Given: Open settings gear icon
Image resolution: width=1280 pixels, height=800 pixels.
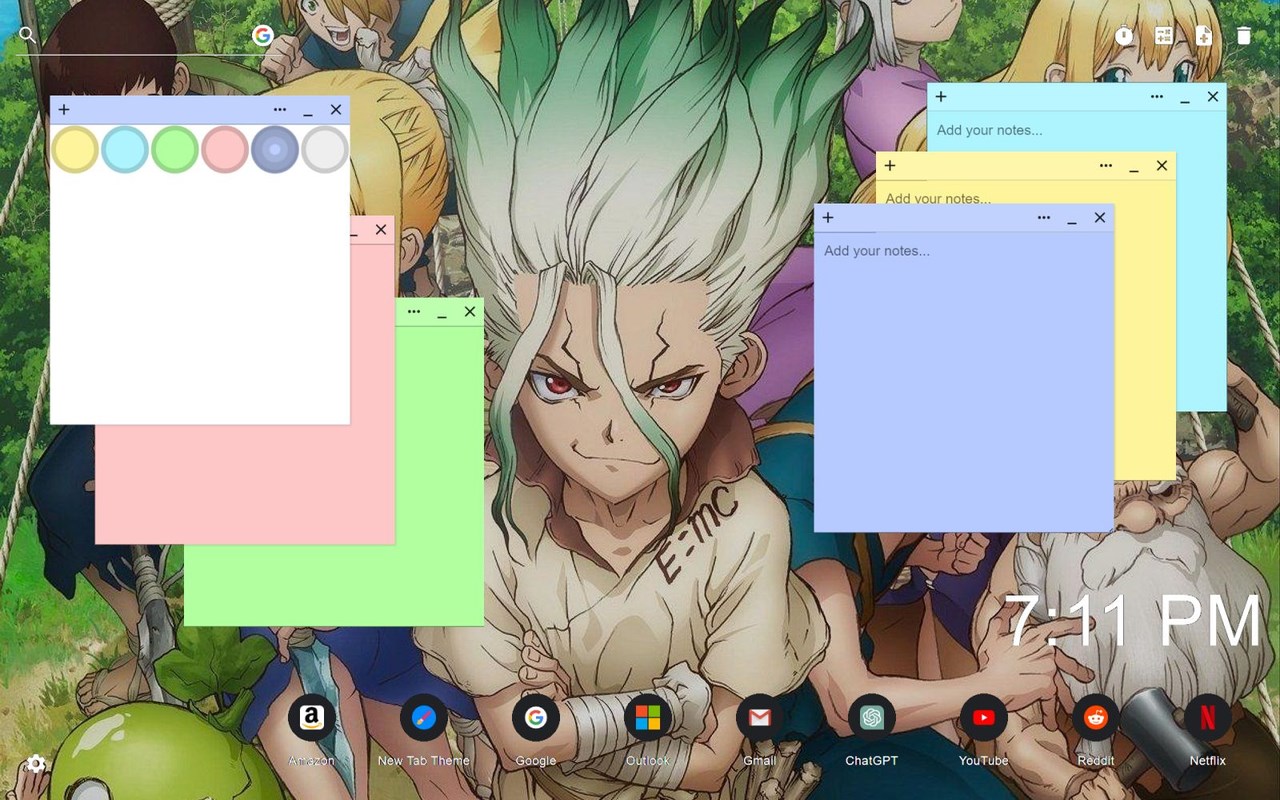Looking at the screenshot, I should [x=36, y=764].
